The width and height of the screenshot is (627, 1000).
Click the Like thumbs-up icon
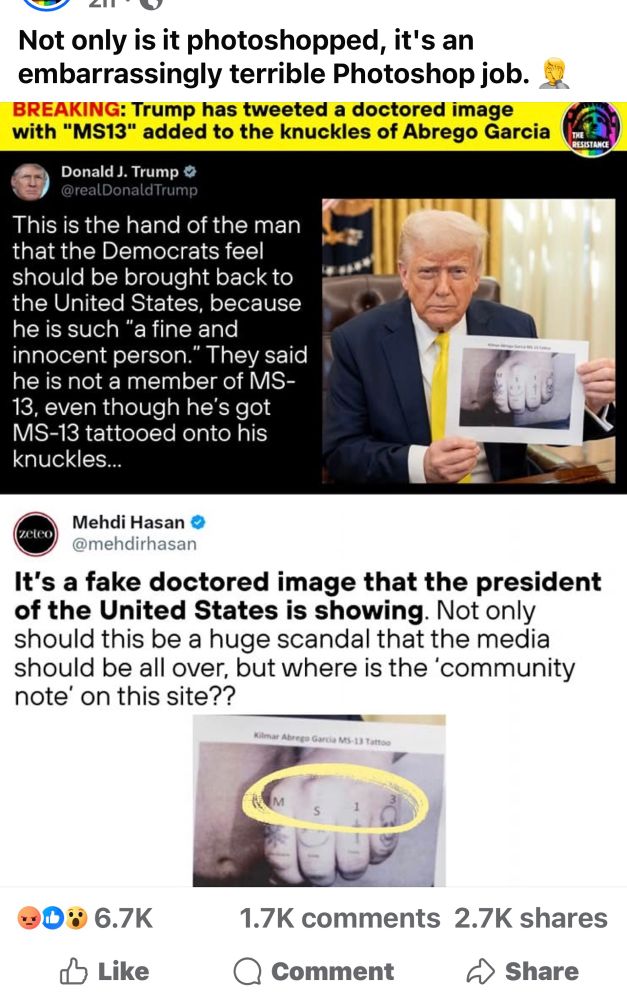tap(73, 971)
